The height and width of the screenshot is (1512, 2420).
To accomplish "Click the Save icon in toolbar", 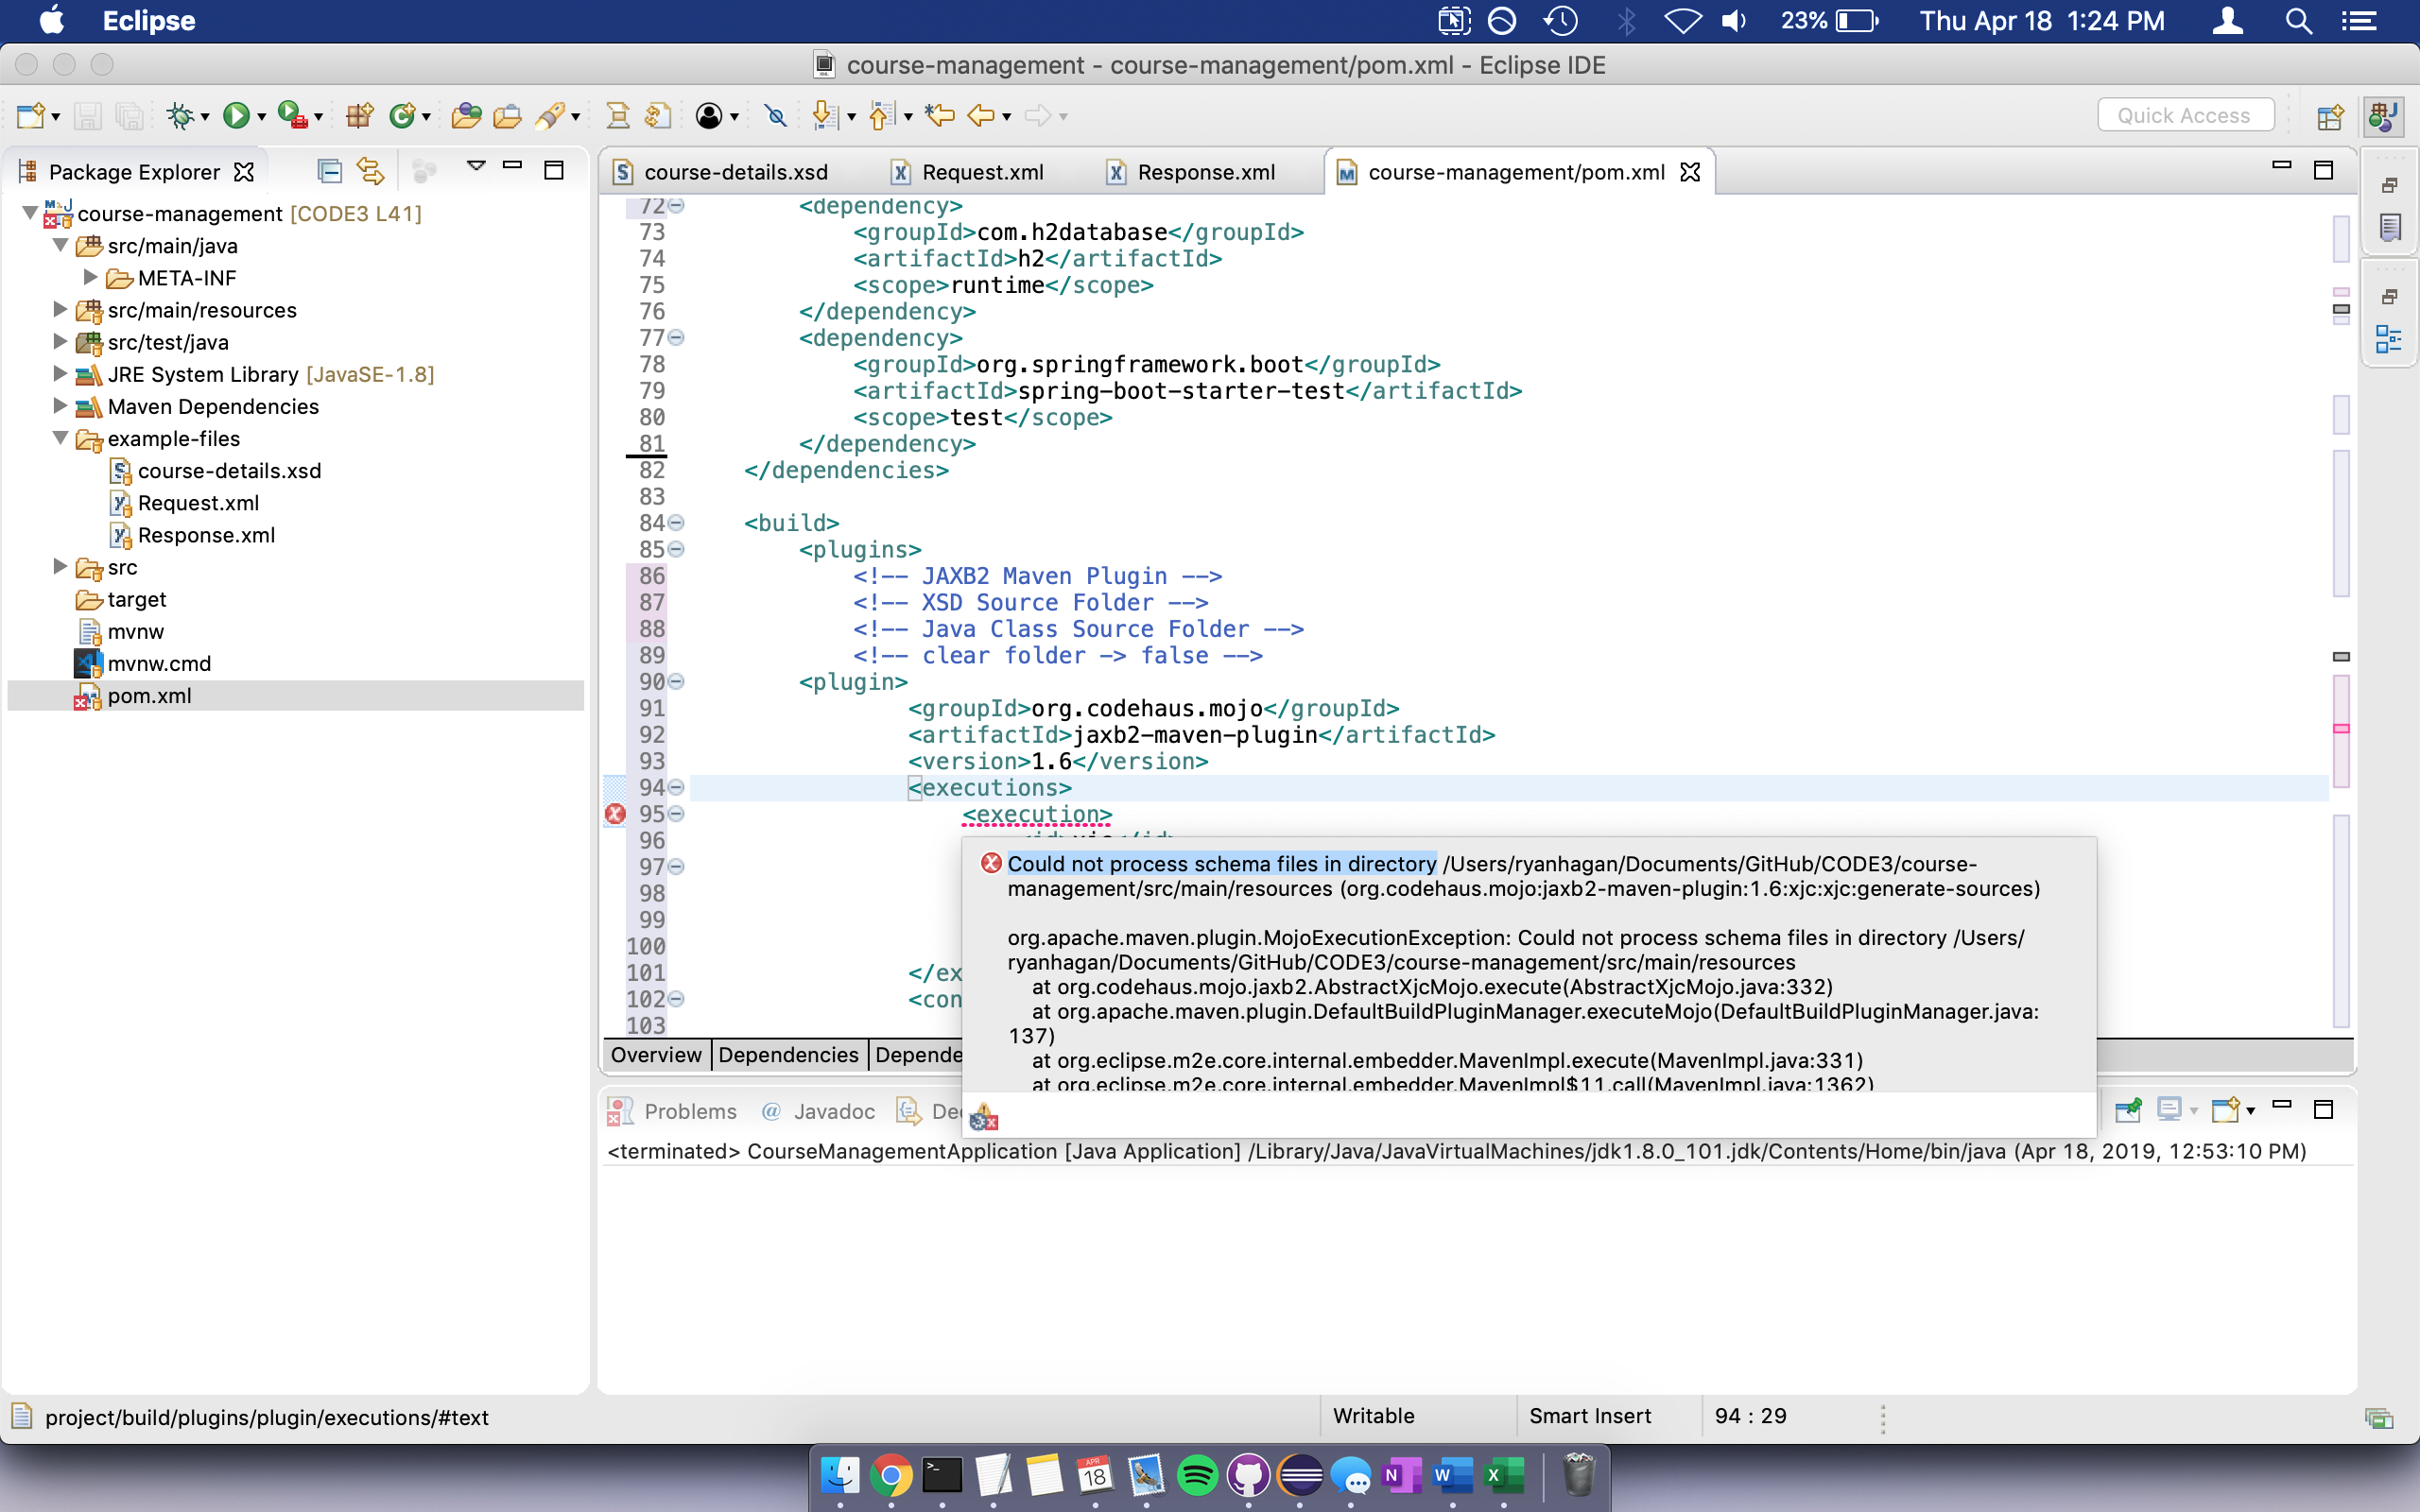I will pos(88,116).
